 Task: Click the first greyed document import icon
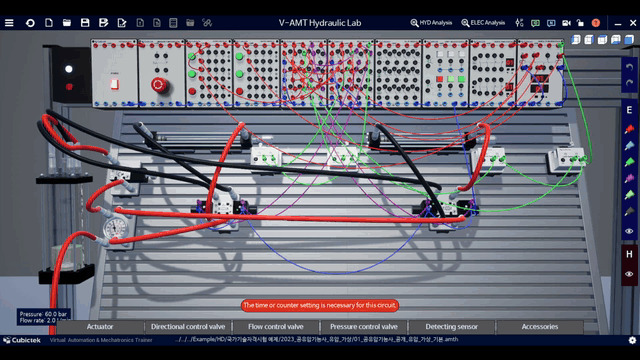[140, 23]
